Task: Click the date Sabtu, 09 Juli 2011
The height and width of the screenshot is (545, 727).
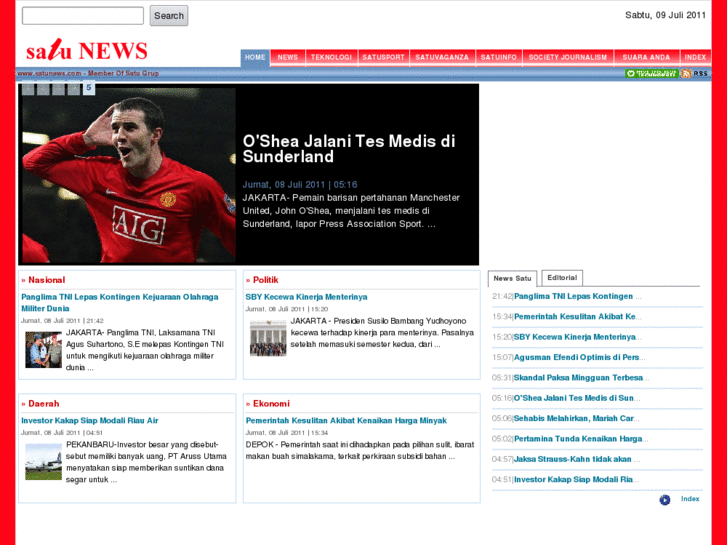Action: pyautogui.click(x=665, y=15)
